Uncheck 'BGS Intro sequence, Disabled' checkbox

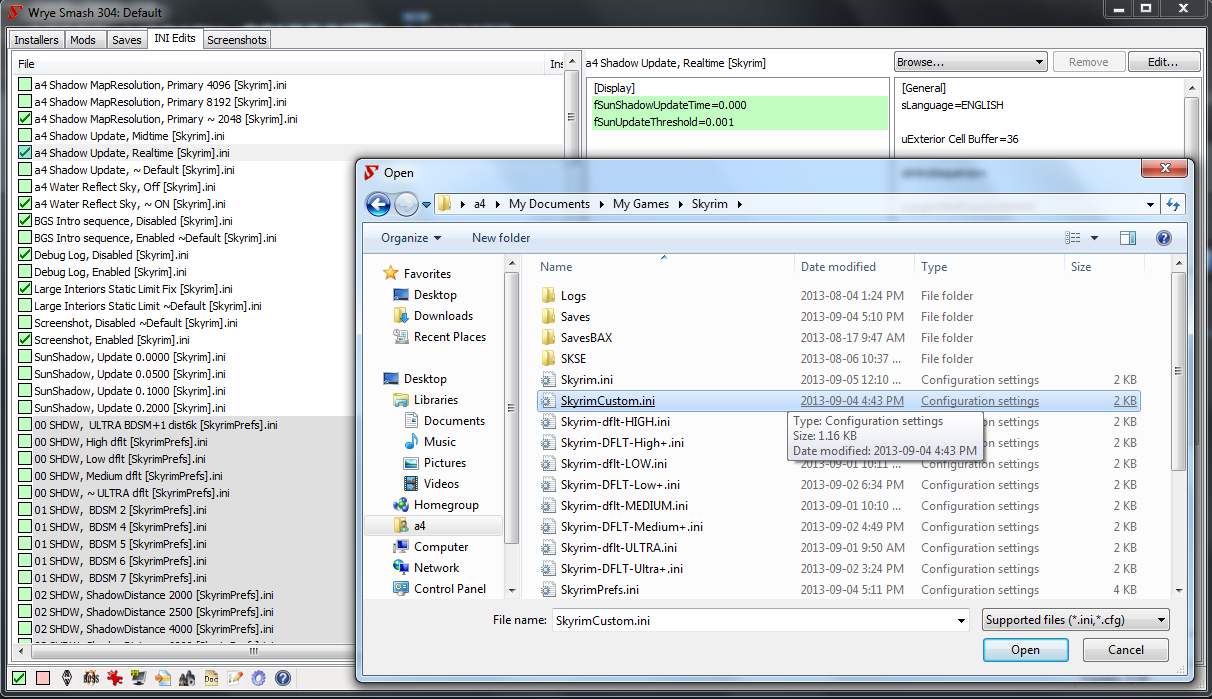coord(25,221)
